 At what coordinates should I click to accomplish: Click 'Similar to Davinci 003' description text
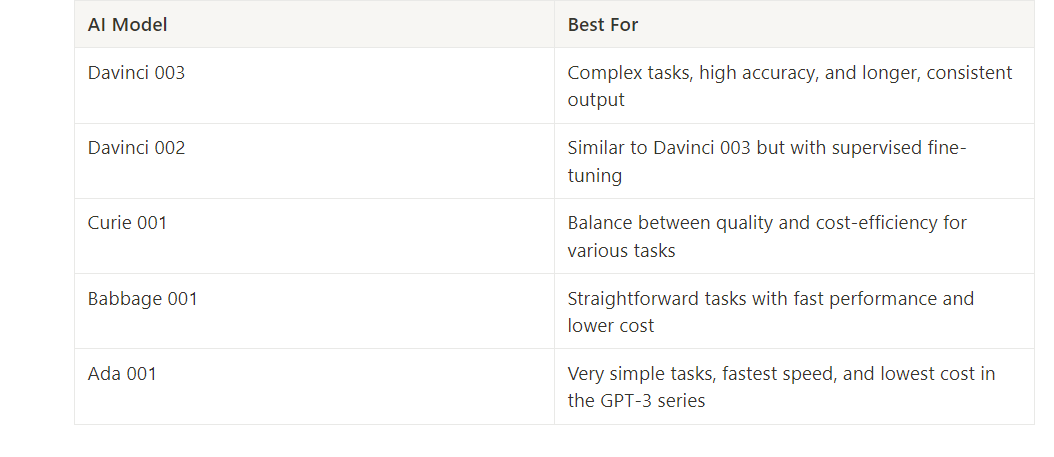656,148
